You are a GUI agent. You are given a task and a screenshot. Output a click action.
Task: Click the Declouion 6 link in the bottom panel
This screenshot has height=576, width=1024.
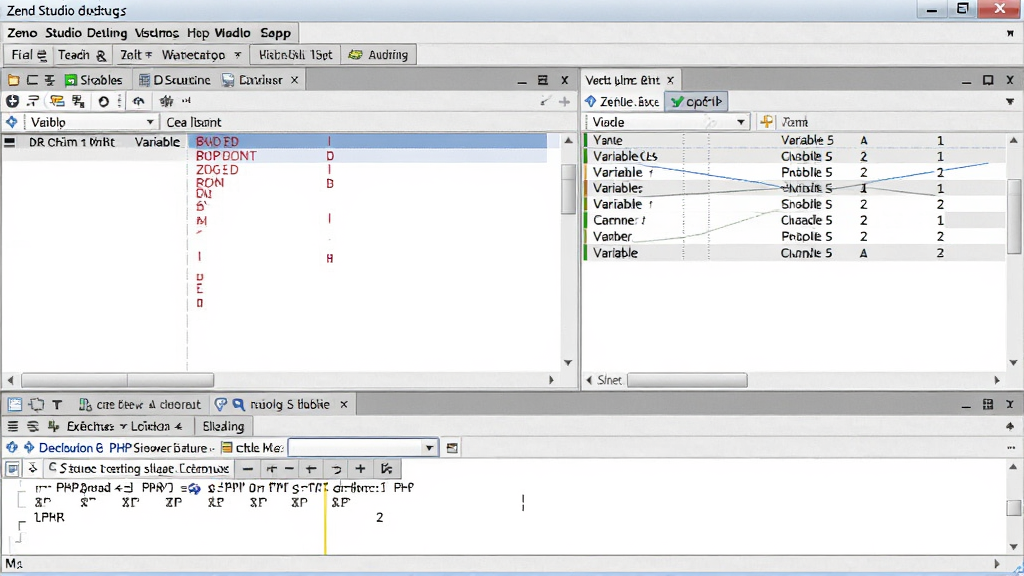(x=71, y=448)
